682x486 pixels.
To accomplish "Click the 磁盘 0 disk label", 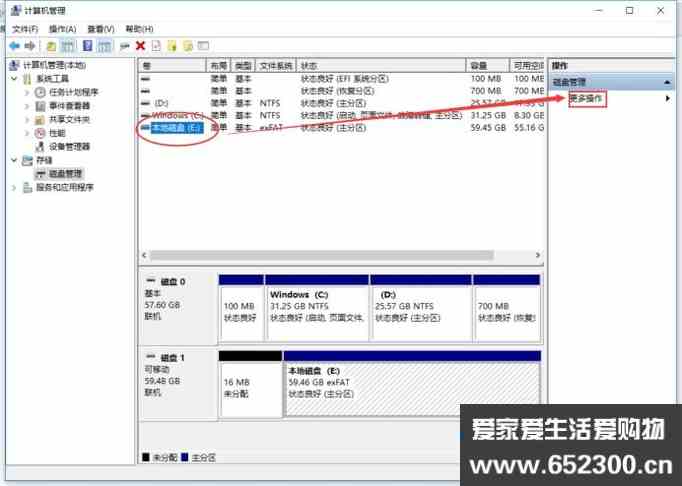I will click(173, 282).
